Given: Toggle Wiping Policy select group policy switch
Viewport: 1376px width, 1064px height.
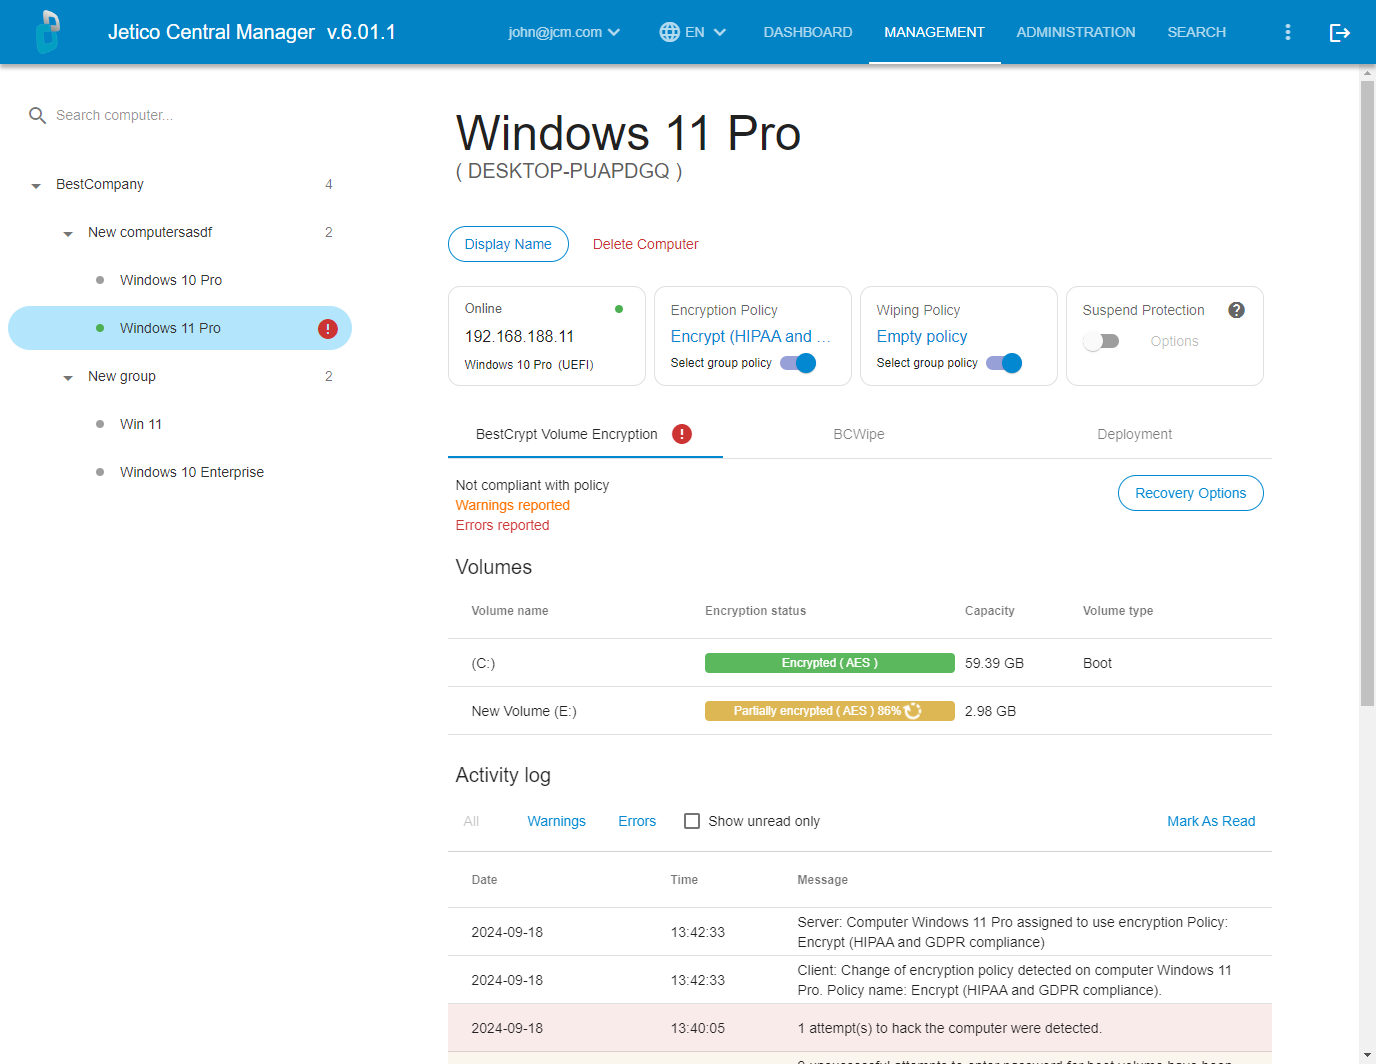Looking at the screenshot, I should point(1004,363).
